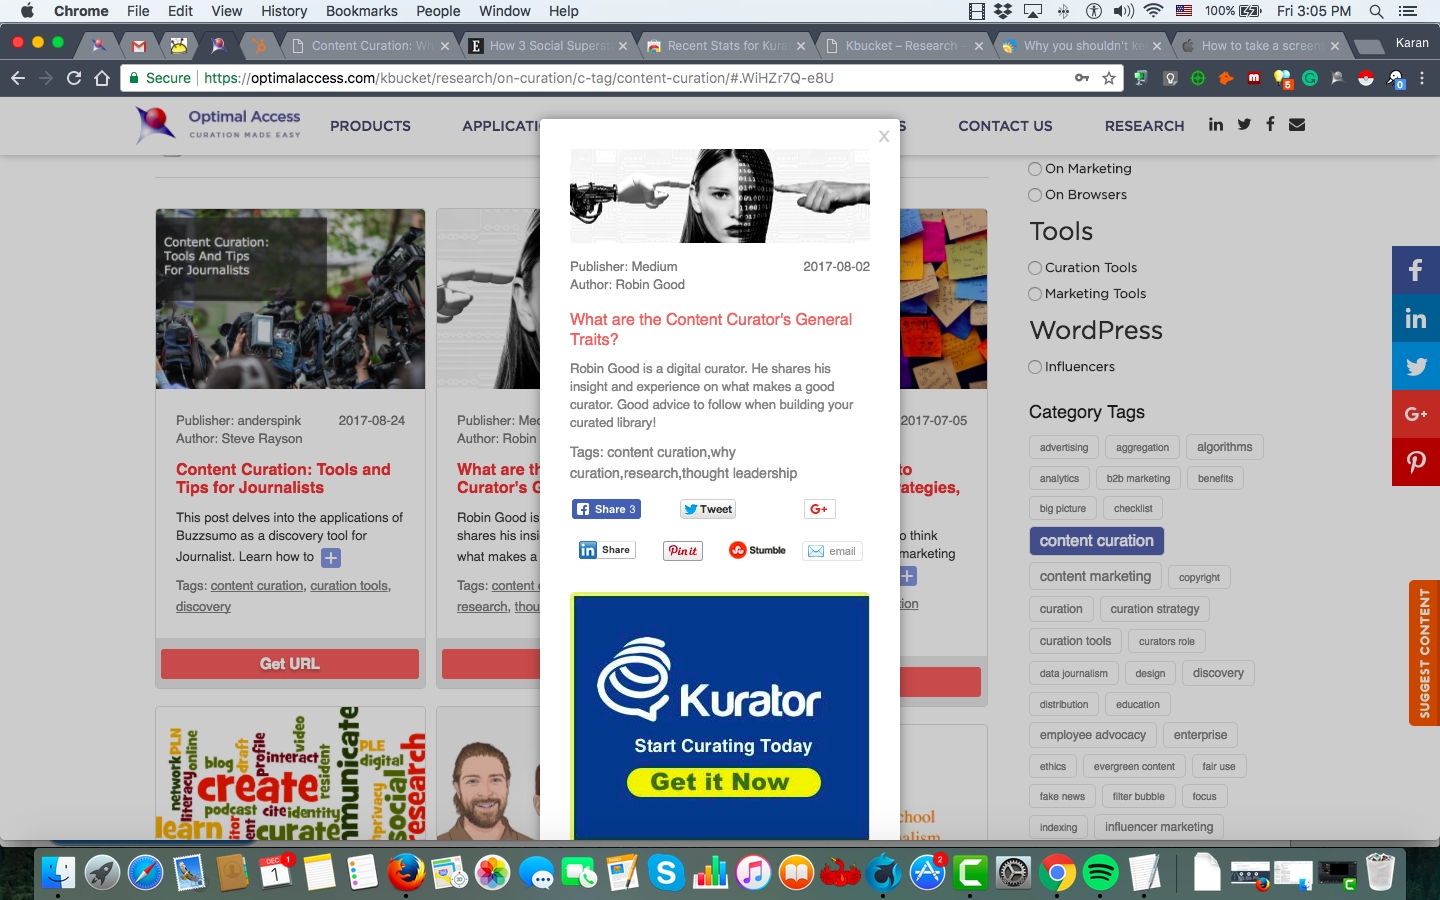
Task: Switch to the 'Recent Stats for Kura' tab
Action: click(x=726, y=45)
